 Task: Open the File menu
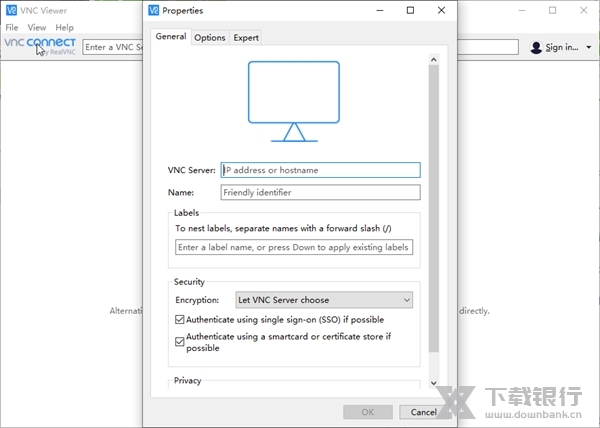pos(12,28)
